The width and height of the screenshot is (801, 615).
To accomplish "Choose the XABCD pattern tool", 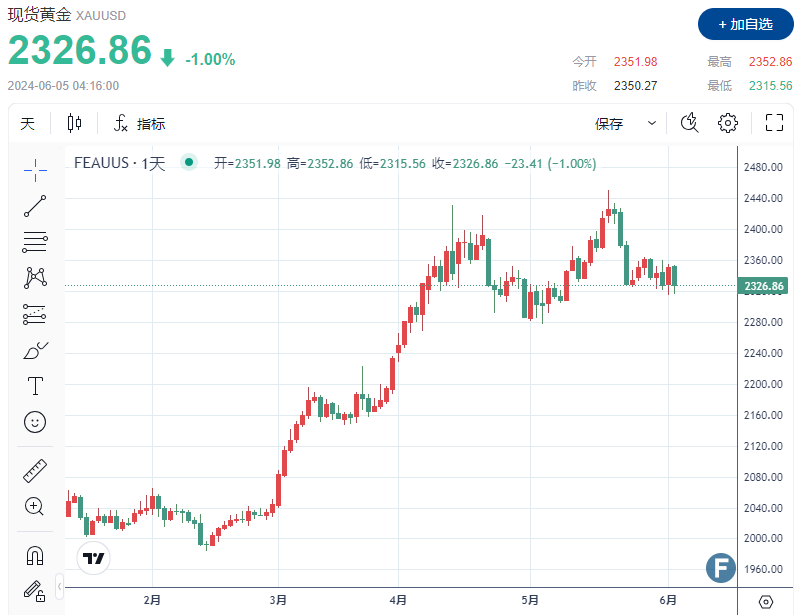I will [x=35, y=278].
